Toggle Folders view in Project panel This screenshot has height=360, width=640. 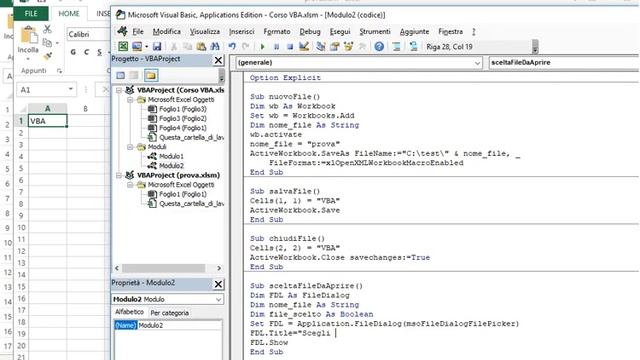coord(151,76)
